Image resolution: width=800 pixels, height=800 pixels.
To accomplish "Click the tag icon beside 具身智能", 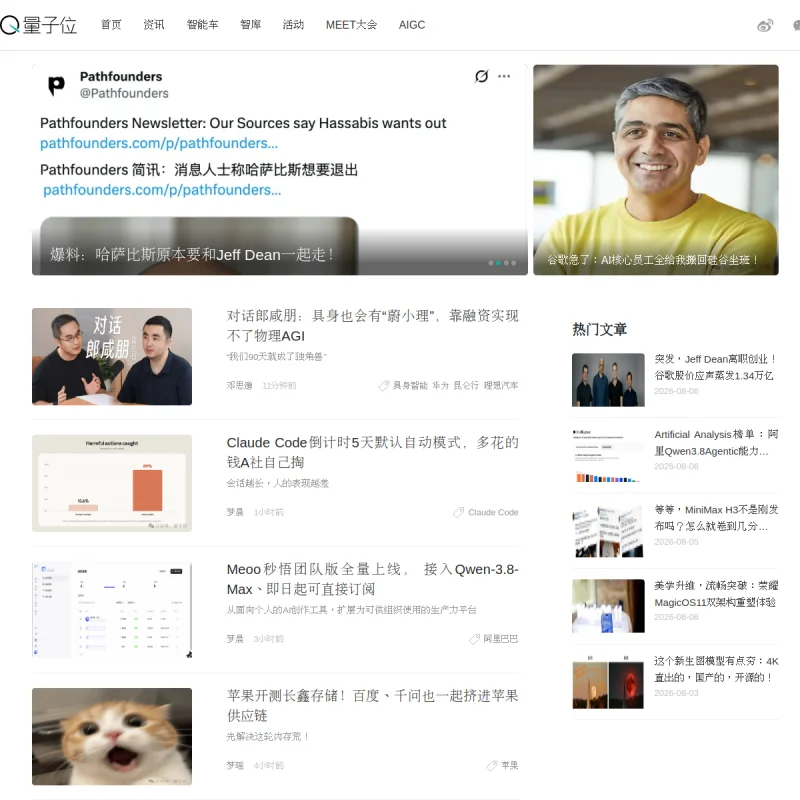I will point(384,385).
